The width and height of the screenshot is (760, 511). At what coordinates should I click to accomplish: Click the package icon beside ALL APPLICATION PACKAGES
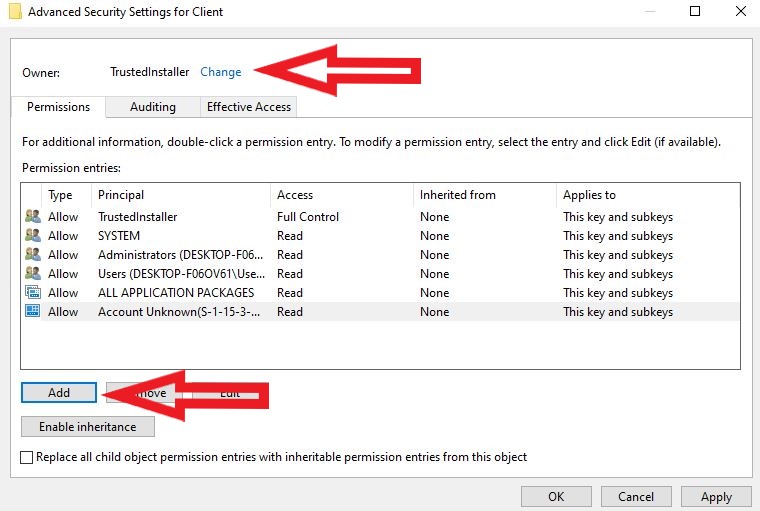[x=32, y=293]
